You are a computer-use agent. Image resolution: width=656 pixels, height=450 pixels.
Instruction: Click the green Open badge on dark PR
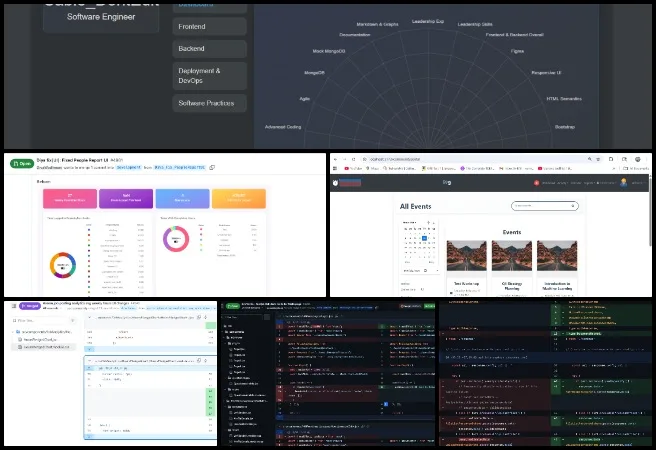click(233, 306)
